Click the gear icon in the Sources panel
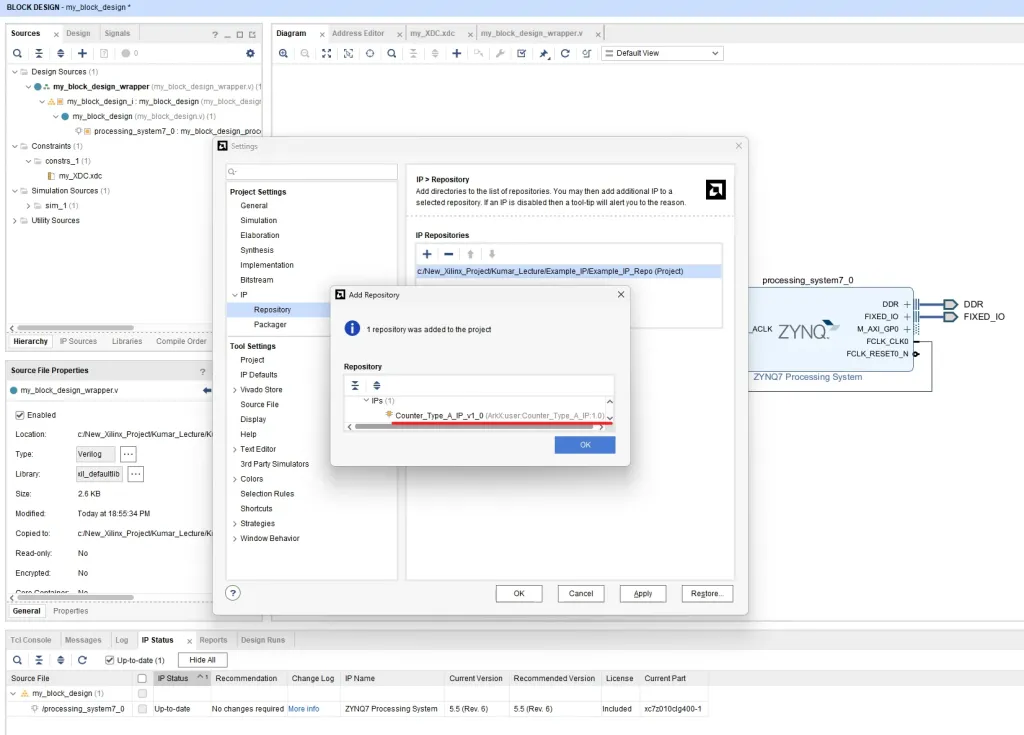The image size is (1024, 735). [x=250, y=53]
